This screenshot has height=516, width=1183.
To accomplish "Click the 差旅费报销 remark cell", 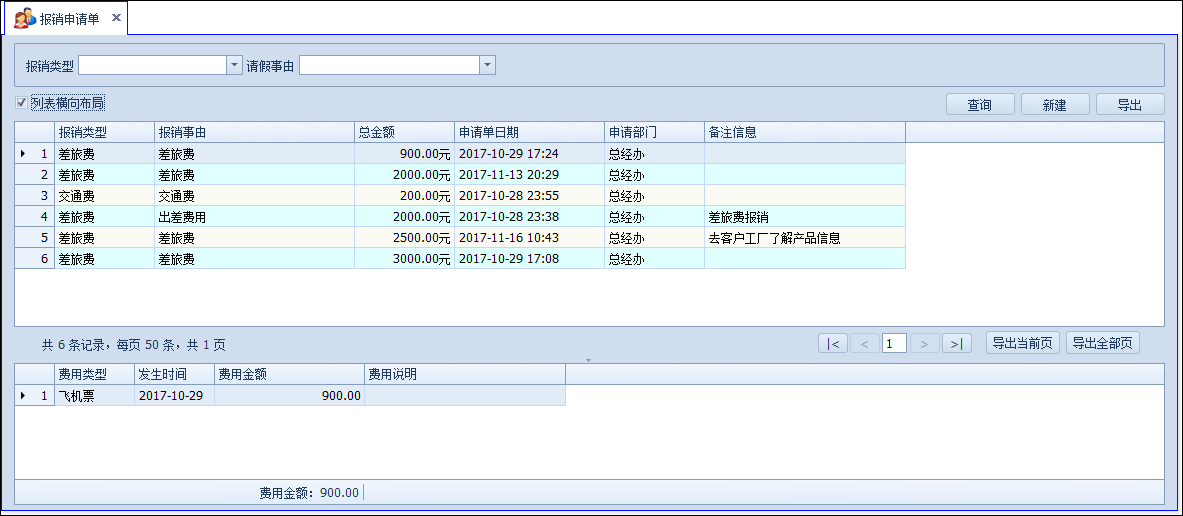I will [x=805, y=217].
